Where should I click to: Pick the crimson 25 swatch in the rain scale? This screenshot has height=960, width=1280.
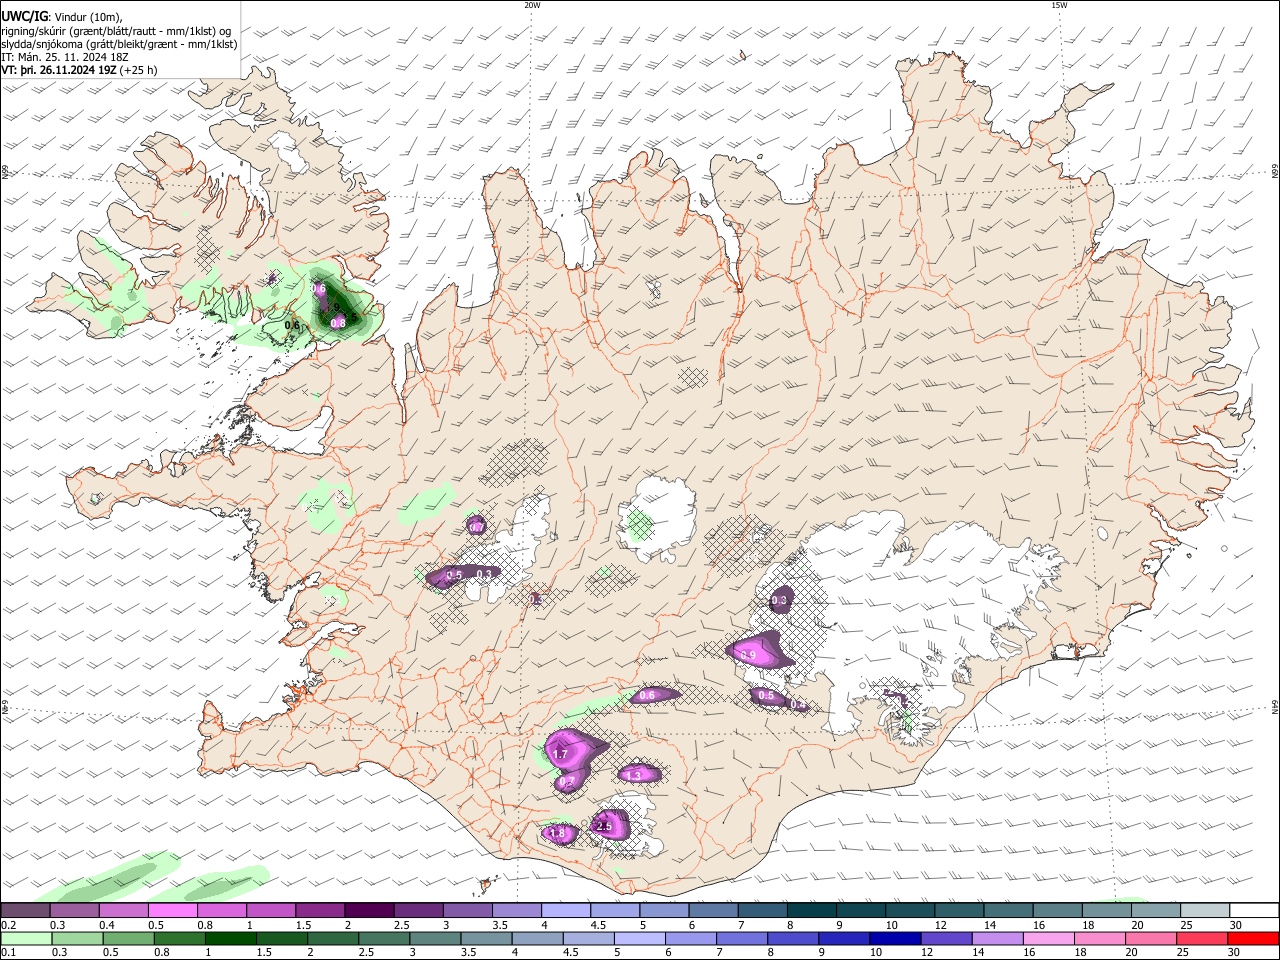pos(1202,938)
